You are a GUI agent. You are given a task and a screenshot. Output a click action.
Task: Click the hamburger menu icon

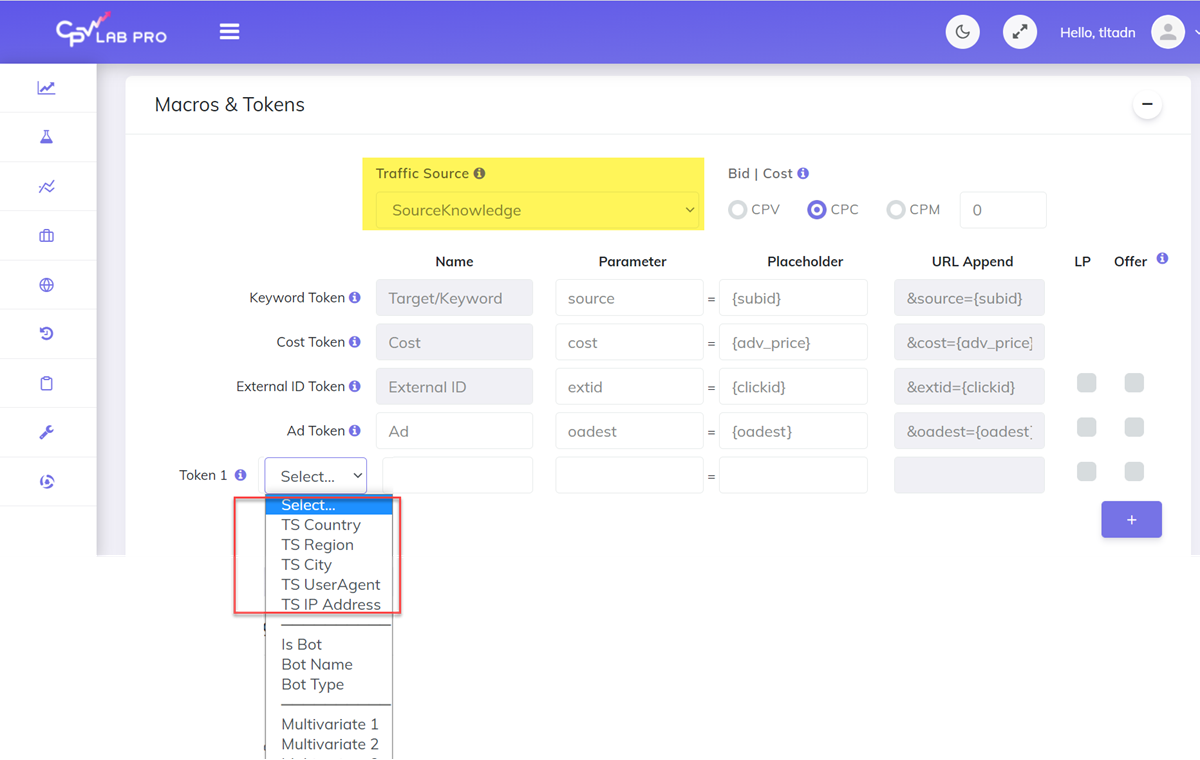(229, 32)
